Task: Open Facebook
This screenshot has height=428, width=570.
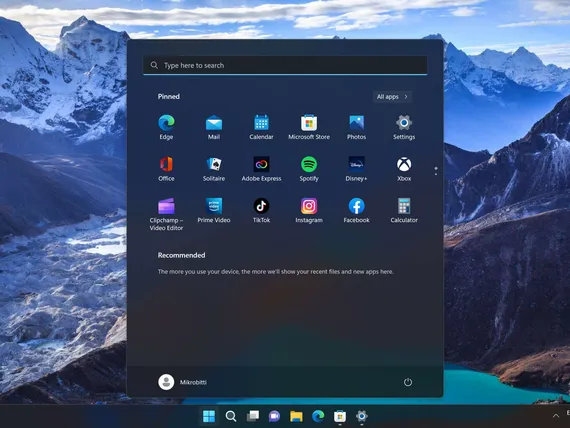Action: [356, 211]
